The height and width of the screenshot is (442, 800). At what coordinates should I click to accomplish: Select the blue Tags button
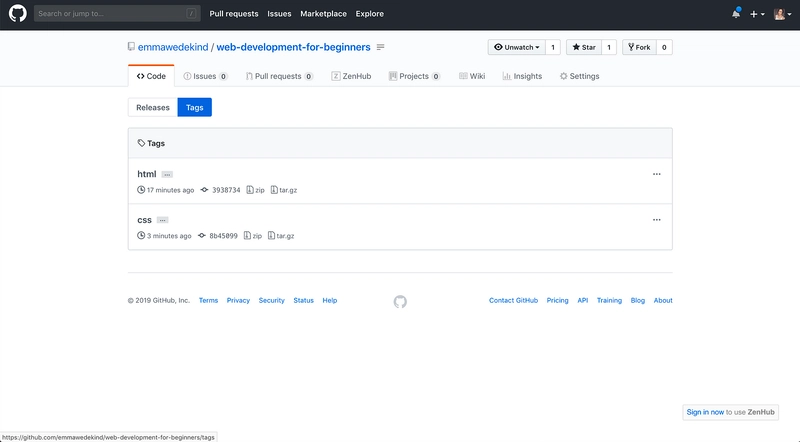coord(194,107)
